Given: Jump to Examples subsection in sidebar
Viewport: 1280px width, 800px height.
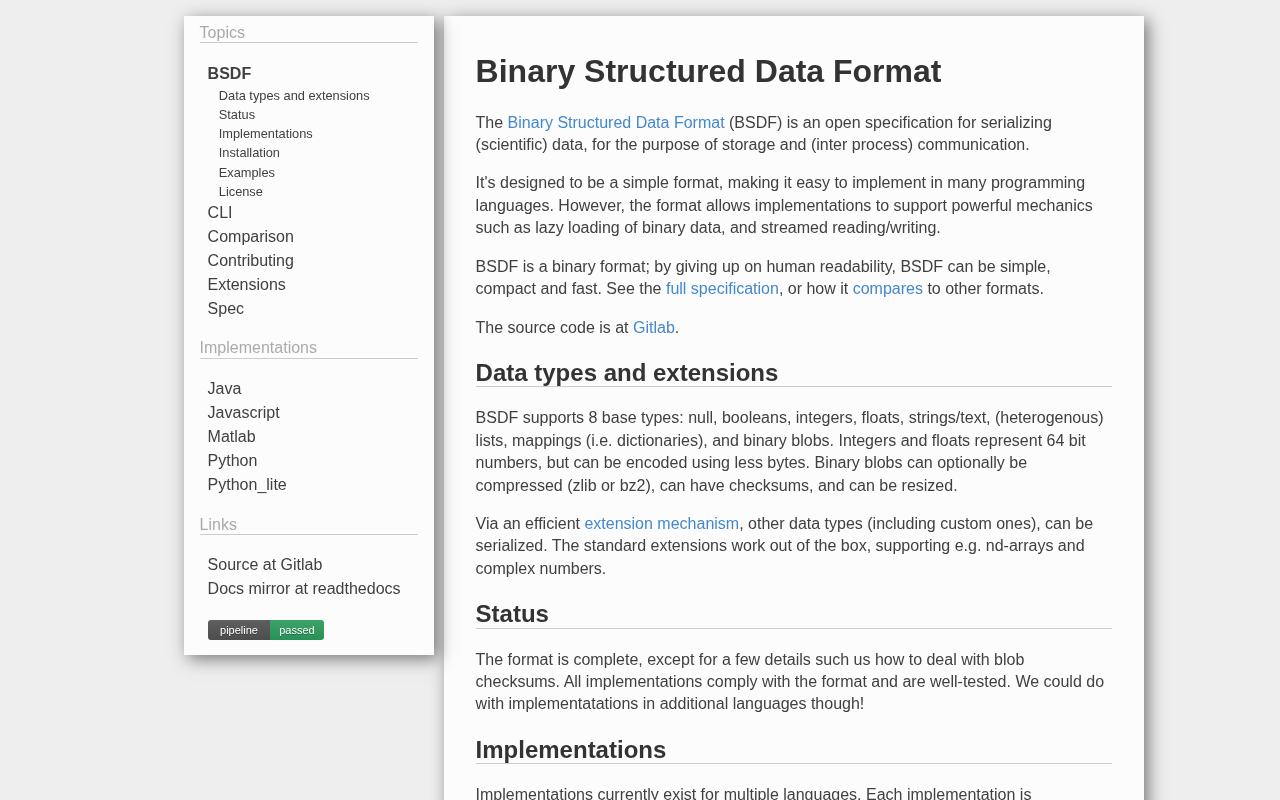Looking at the screenshot, I should click(x=246, y=173).
